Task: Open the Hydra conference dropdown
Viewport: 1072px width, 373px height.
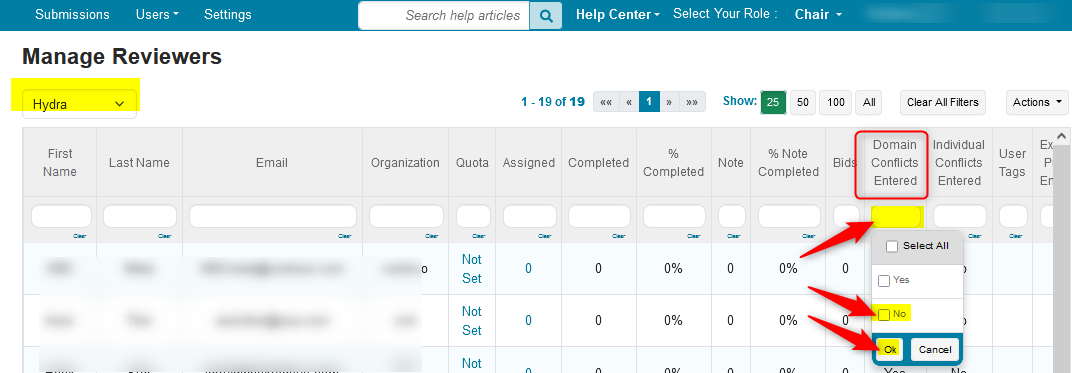Action: [80, 104]
